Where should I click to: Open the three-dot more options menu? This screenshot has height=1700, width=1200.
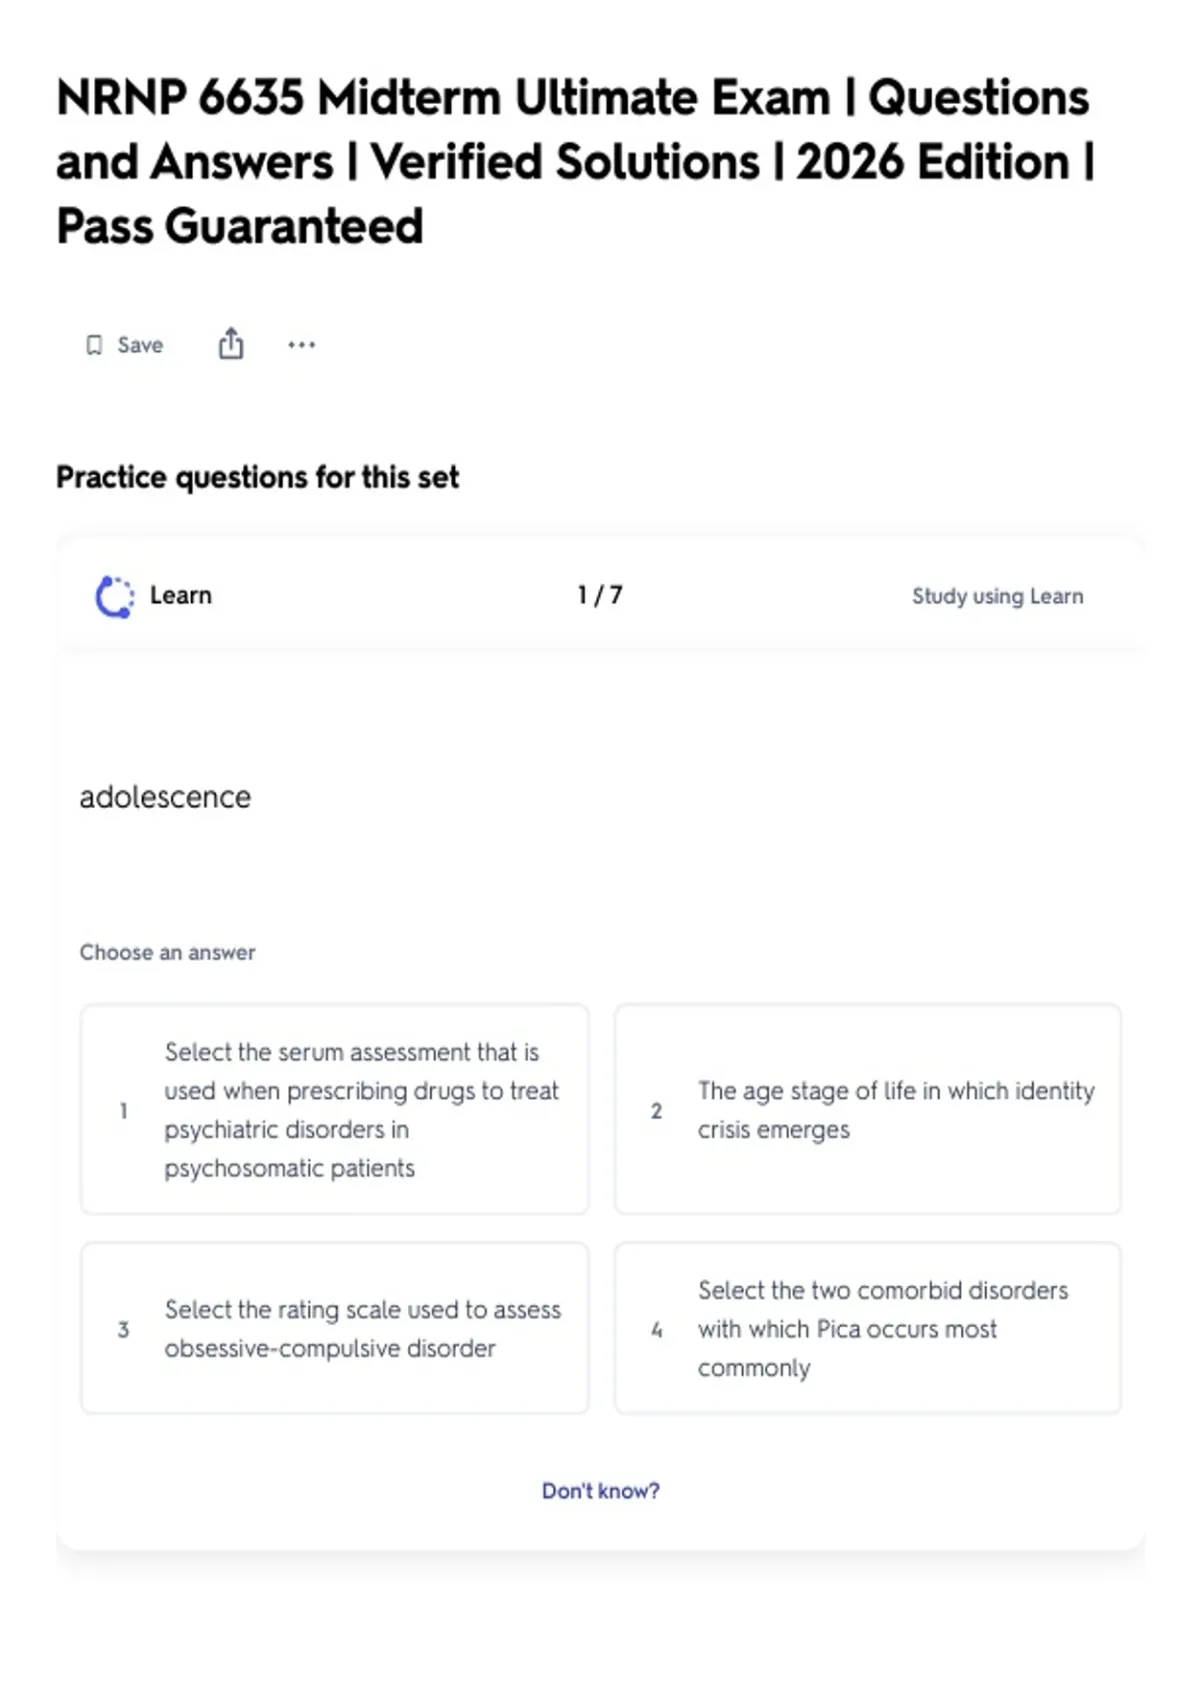tap(301, 345)
